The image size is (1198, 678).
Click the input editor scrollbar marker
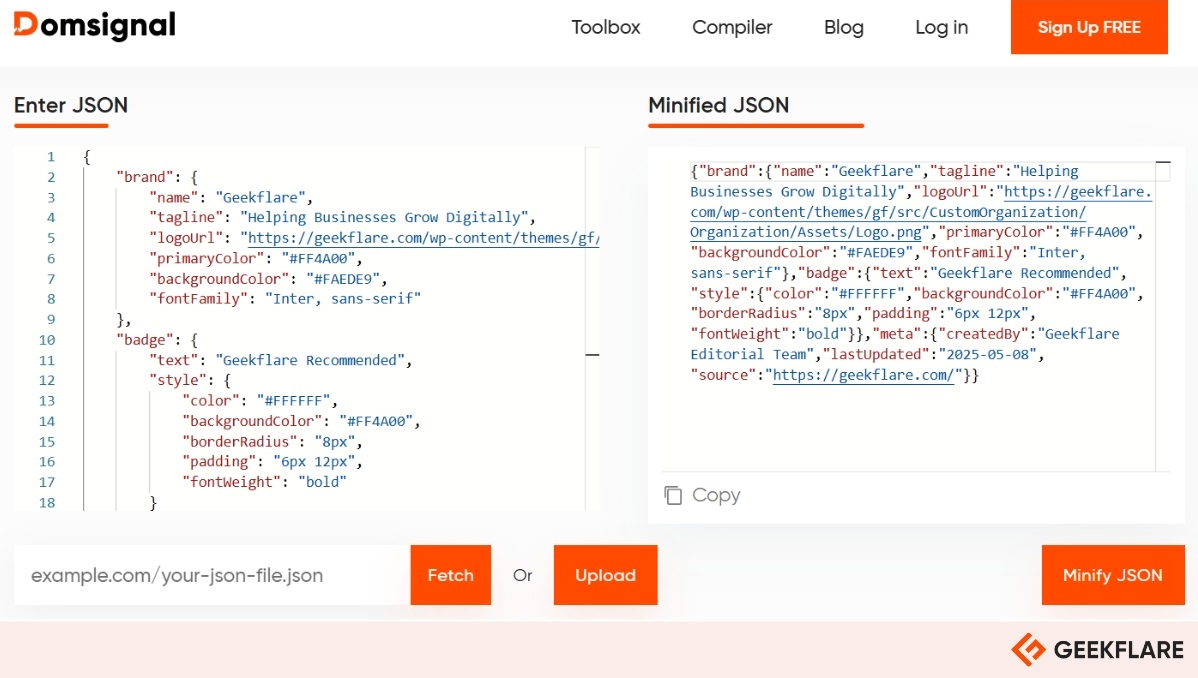[592, 355]
